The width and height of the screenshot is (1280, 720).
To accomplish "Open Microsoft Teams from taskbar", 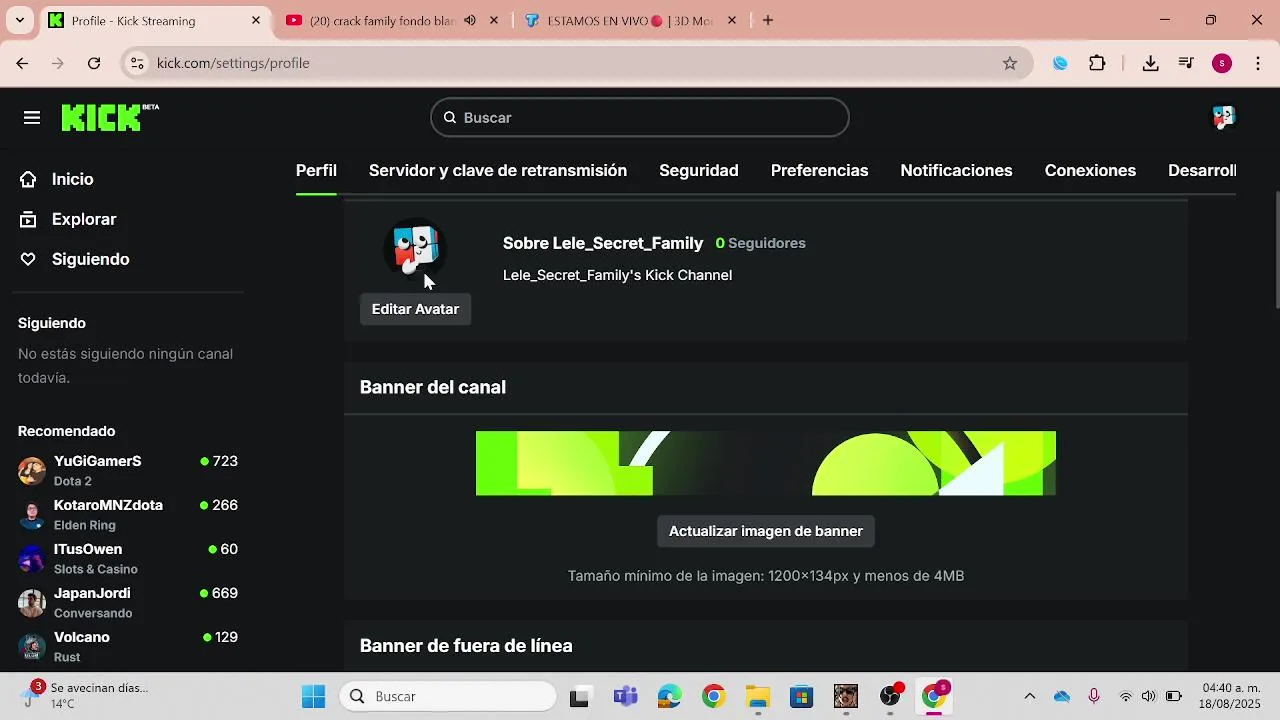I will 626,696.
